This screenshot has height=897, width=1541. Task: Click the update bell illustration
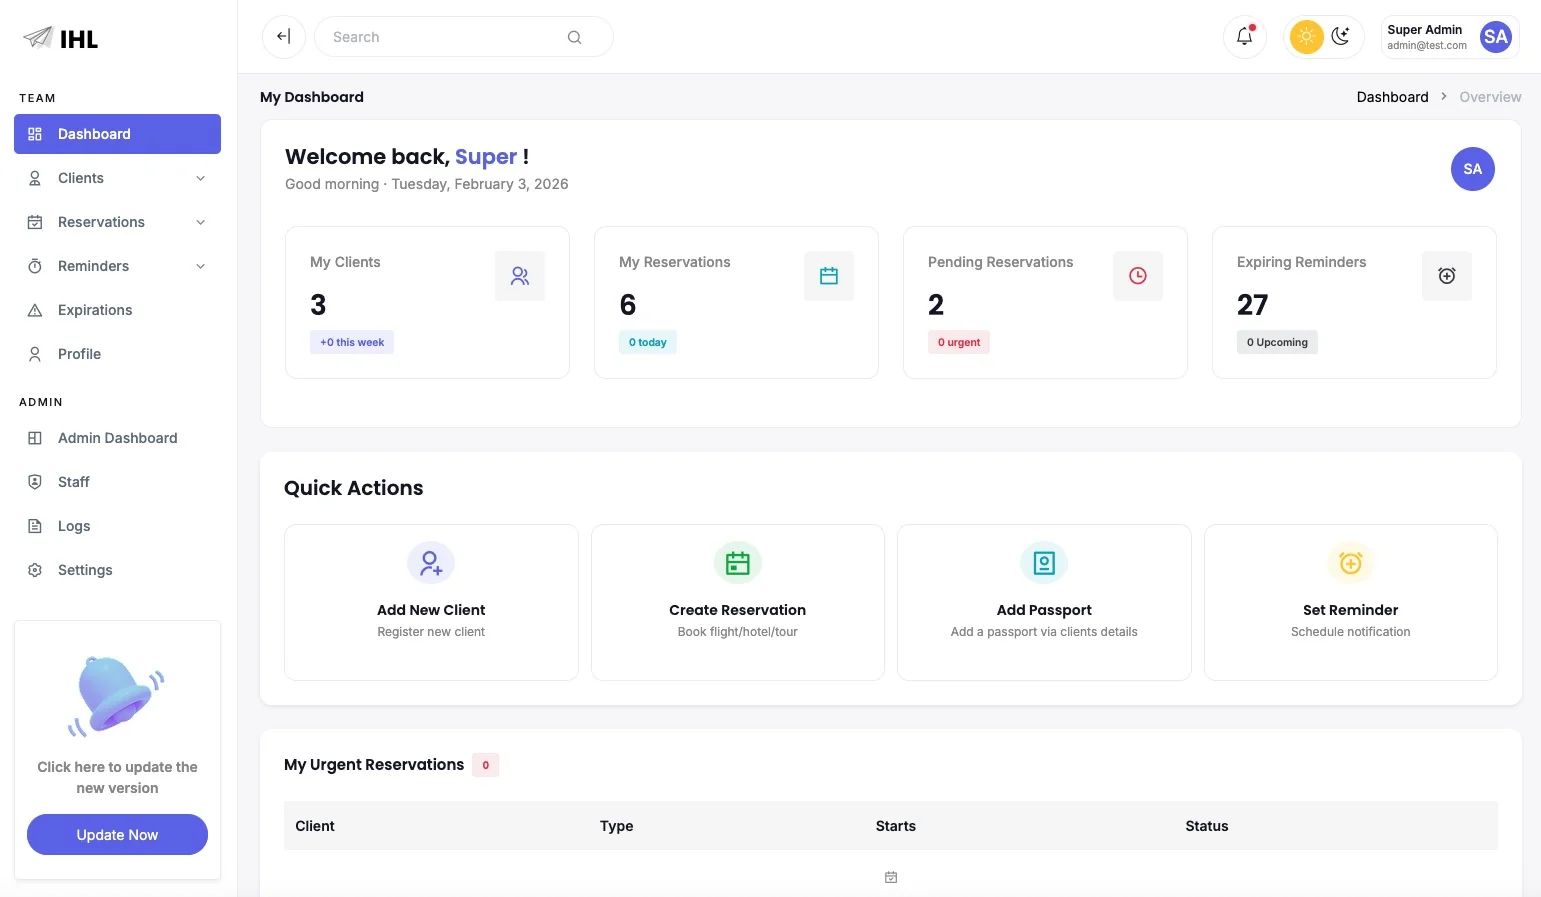point(116,695)
